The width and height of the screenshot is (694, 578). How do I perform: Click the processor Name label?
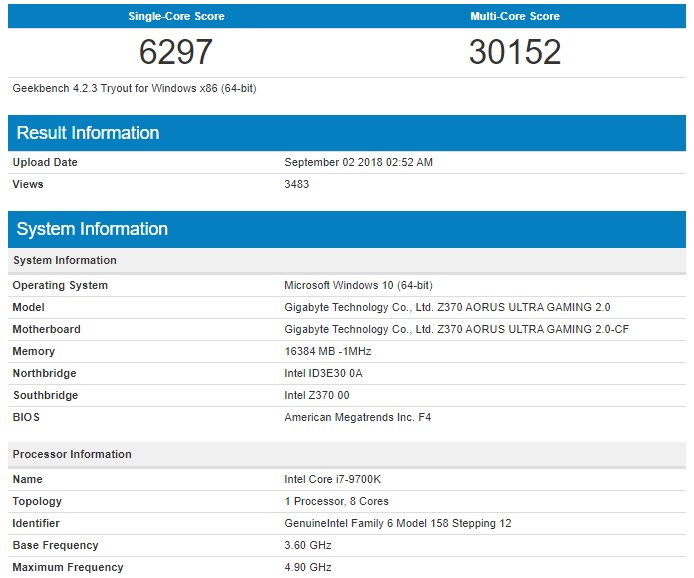pyautogui.click(x=27, y=479)
